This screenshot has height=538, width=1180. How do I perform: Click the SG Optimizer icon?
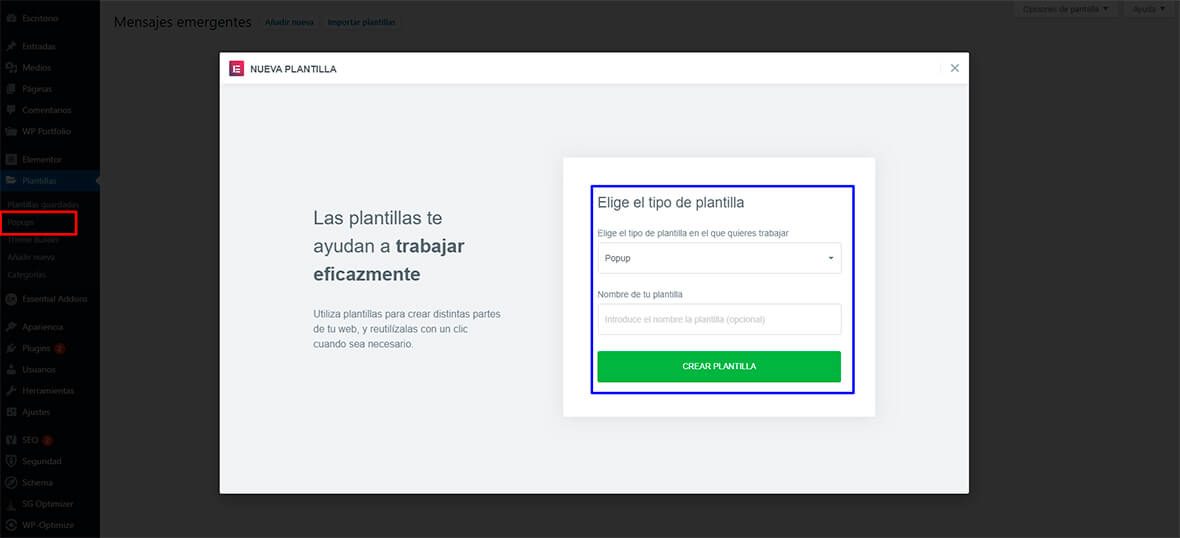coord(11,503)
